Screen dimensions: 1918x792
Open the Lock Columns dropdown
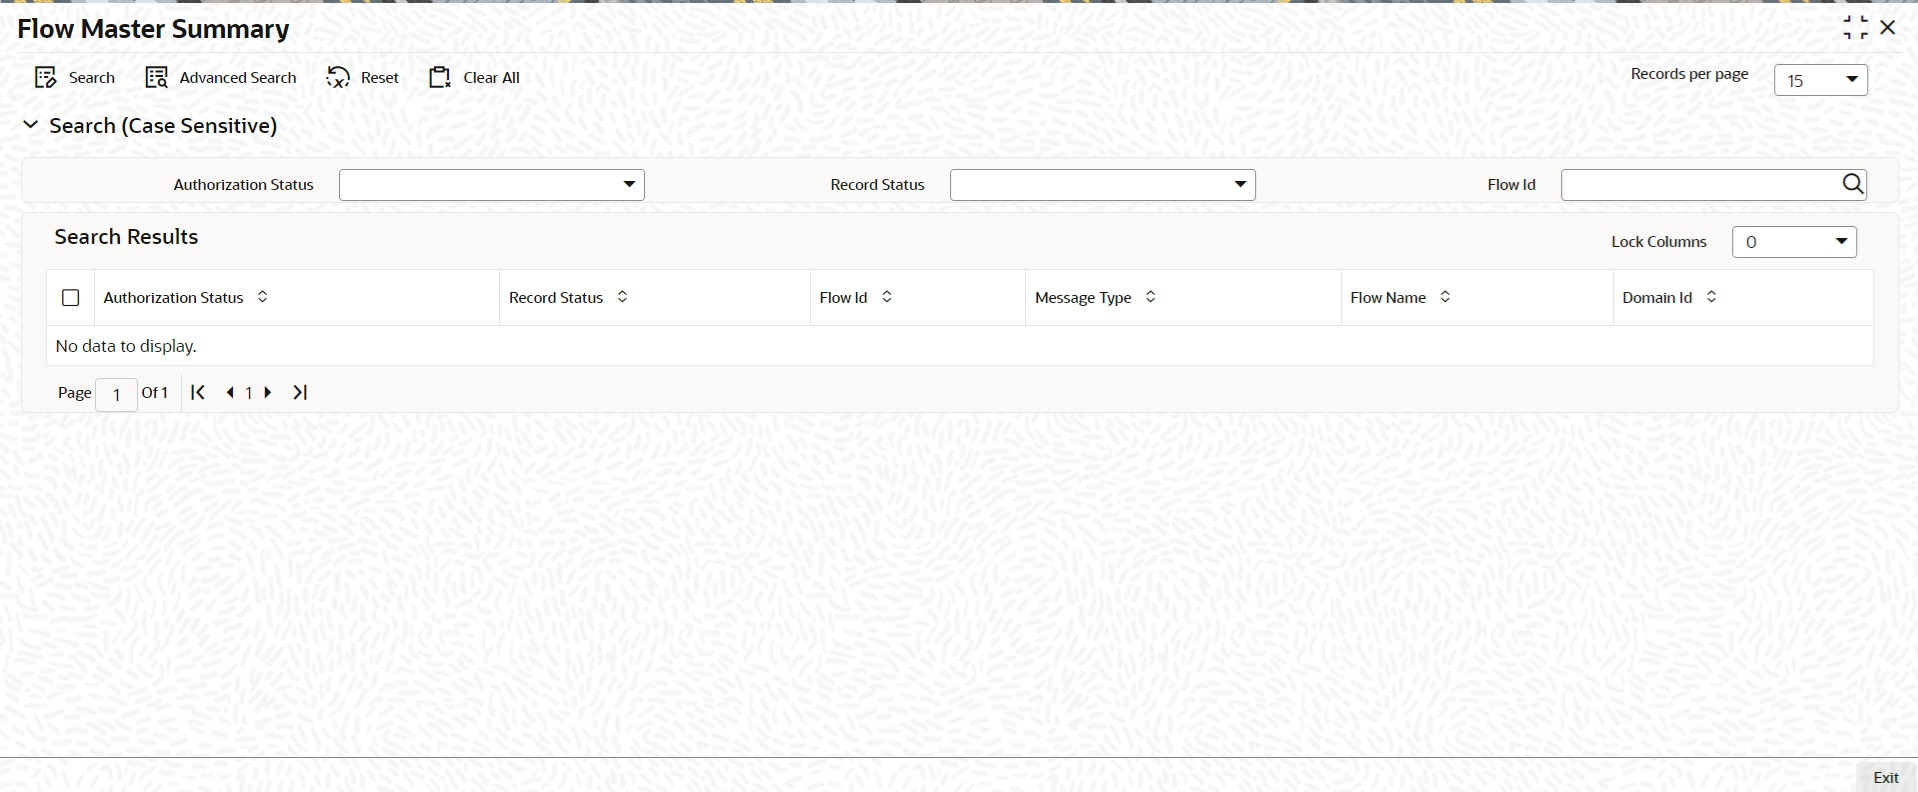tap(1794, 242)
